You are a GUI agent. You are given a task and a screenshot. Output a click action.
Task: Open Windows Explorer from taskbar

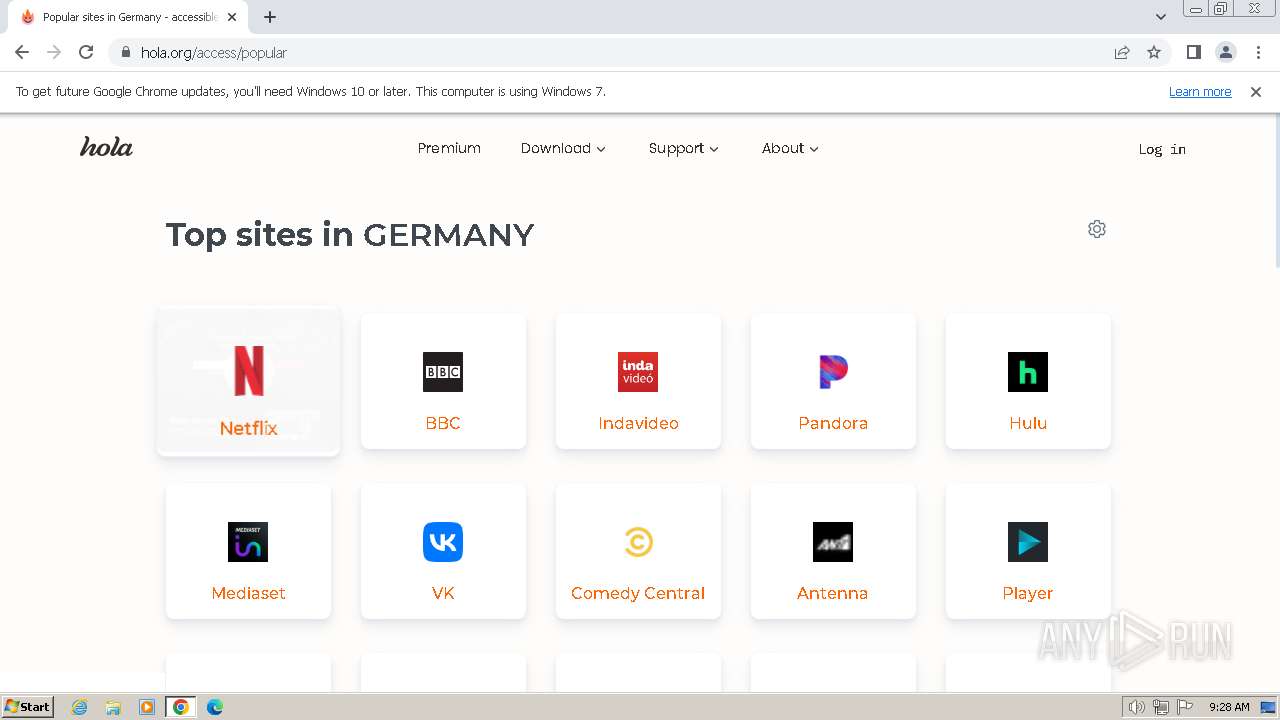click(x=113, y=707)
